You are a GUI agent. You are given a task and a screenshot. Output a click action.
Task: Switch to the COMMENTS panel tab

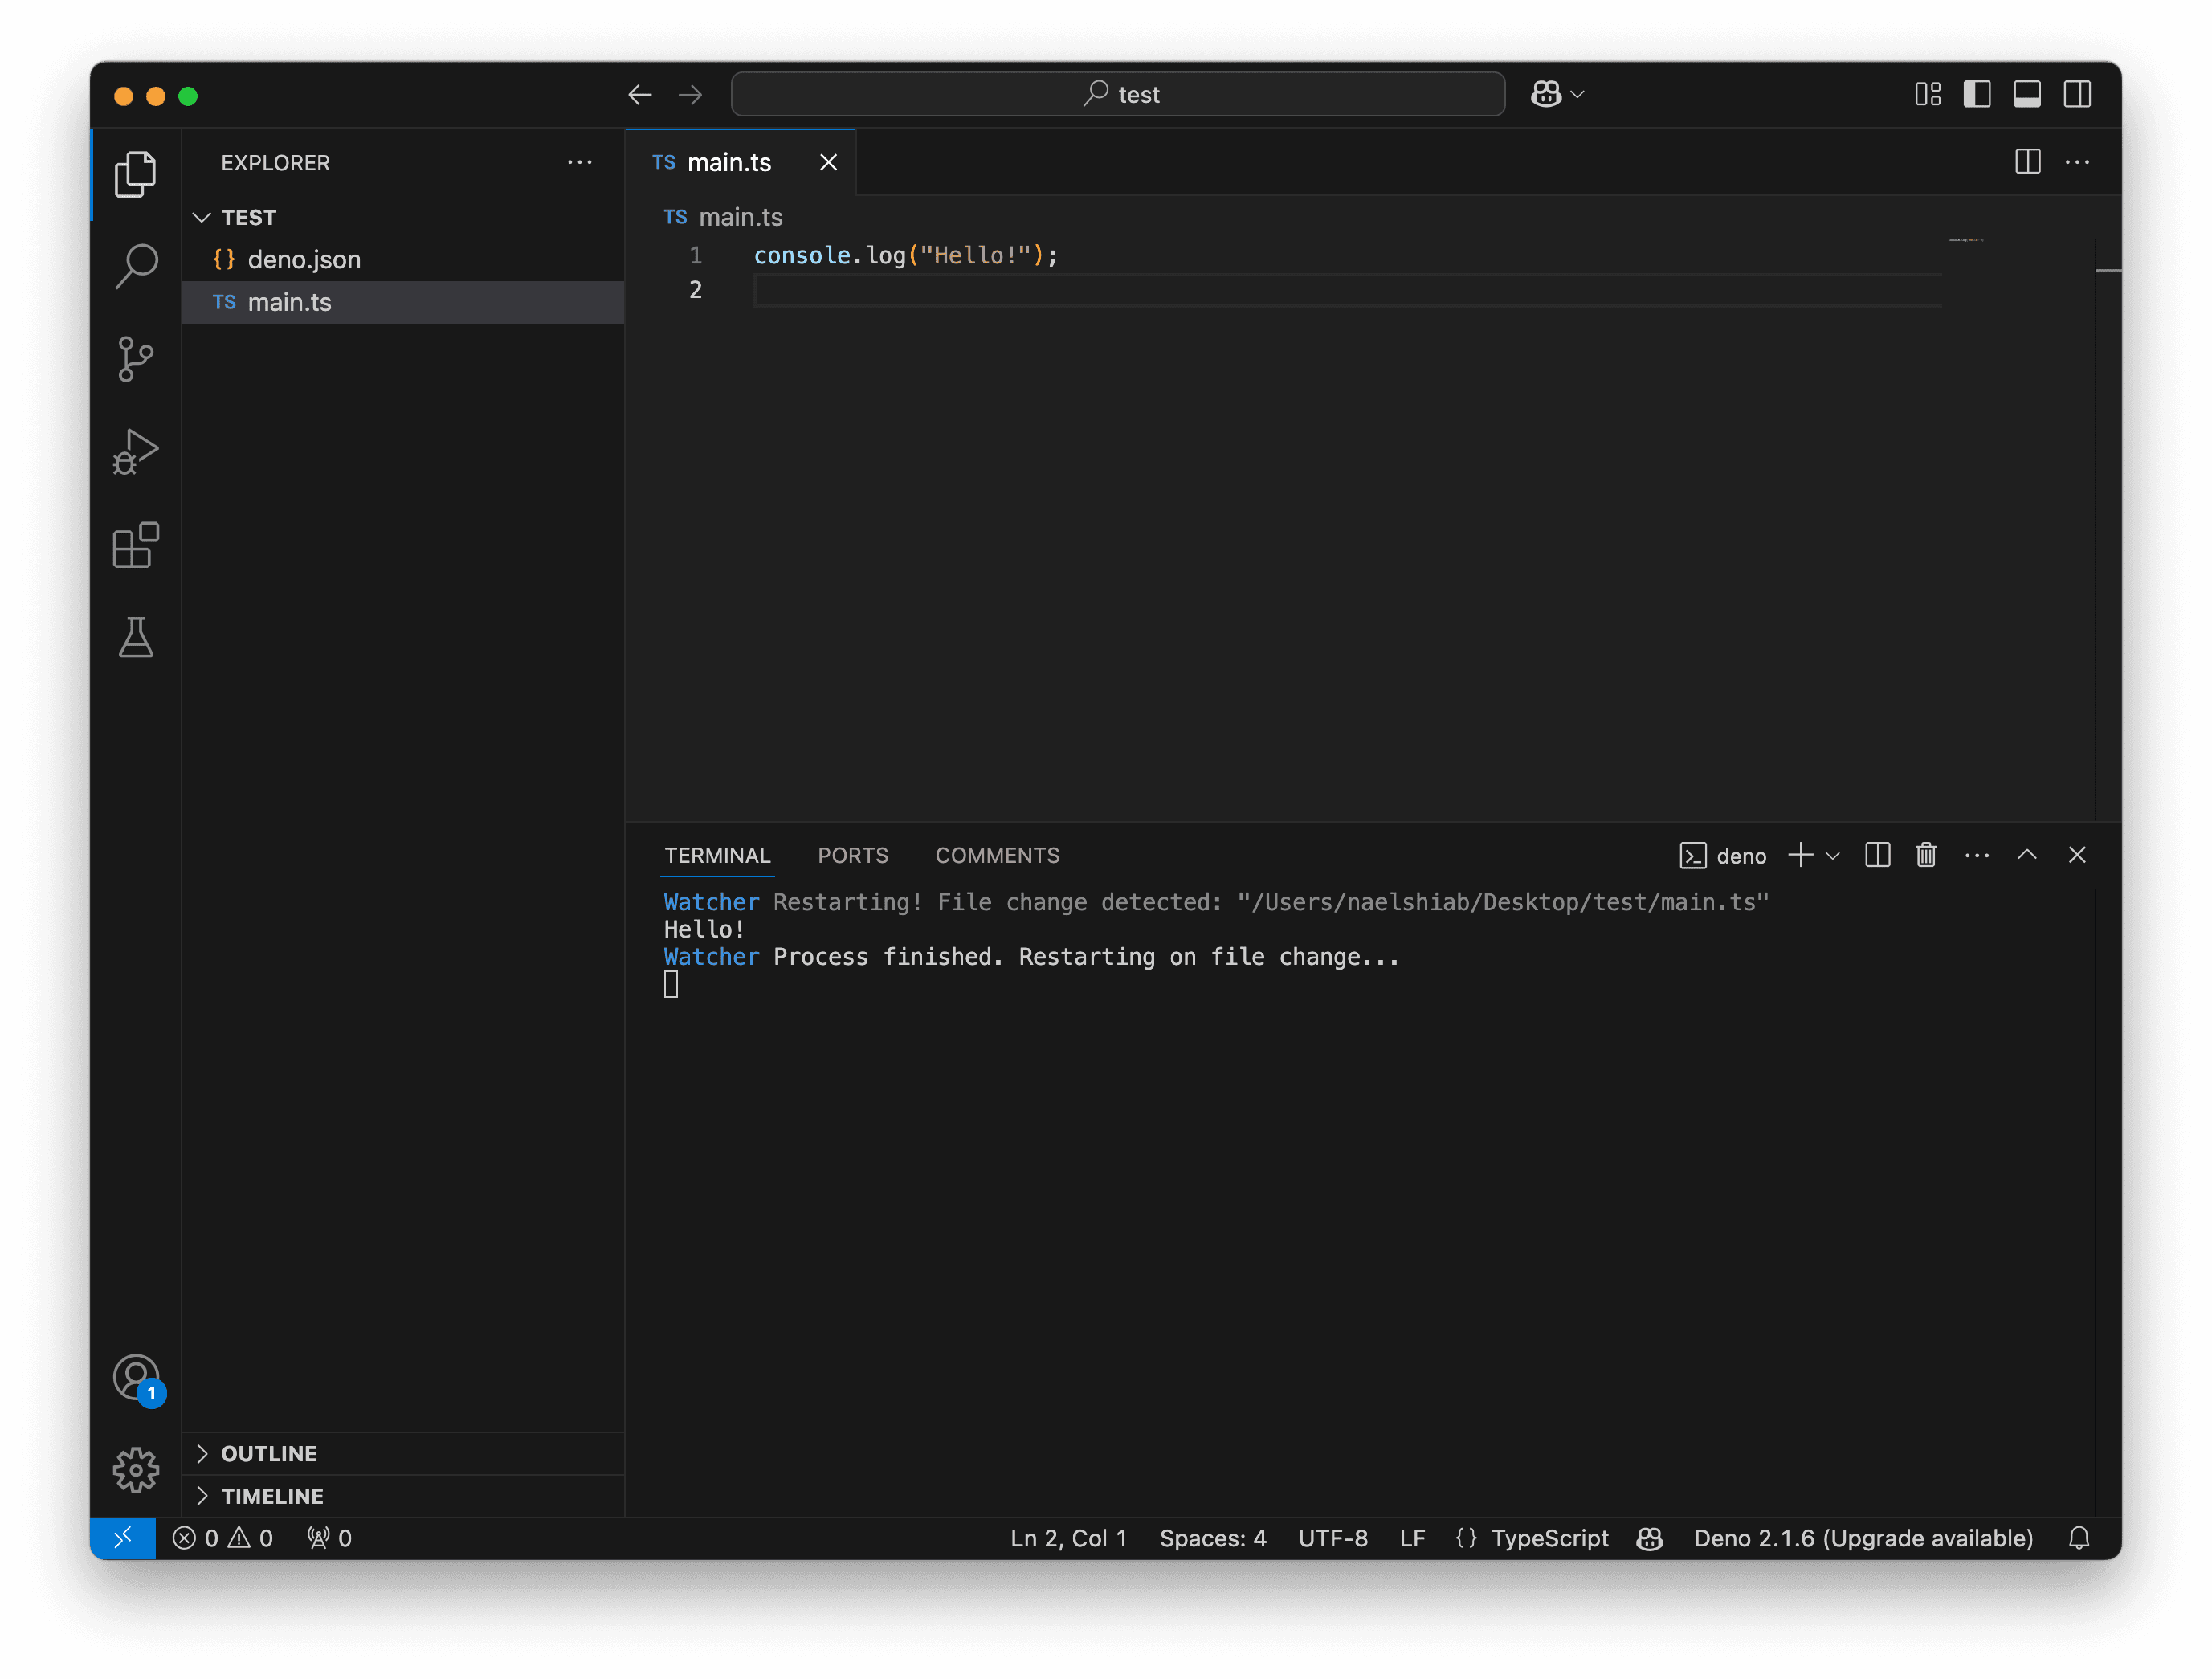click(997, 855)
